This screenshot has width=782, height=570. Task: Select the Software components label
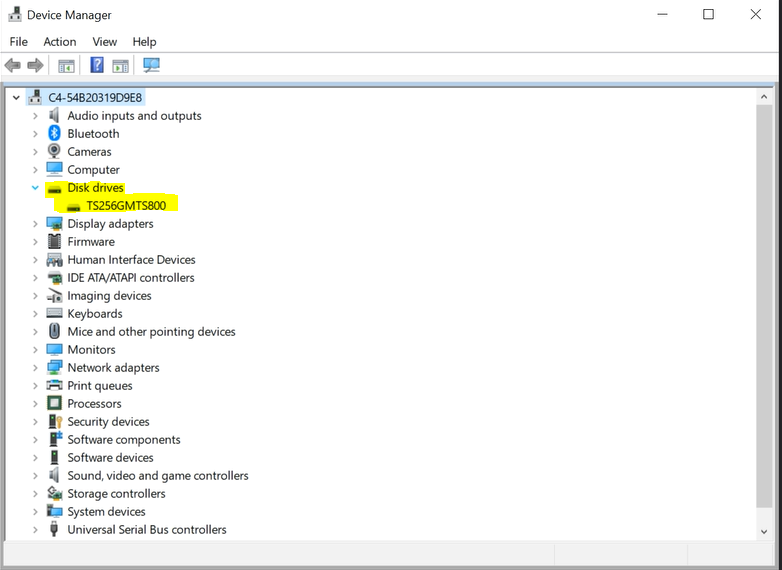coord(124,440)
